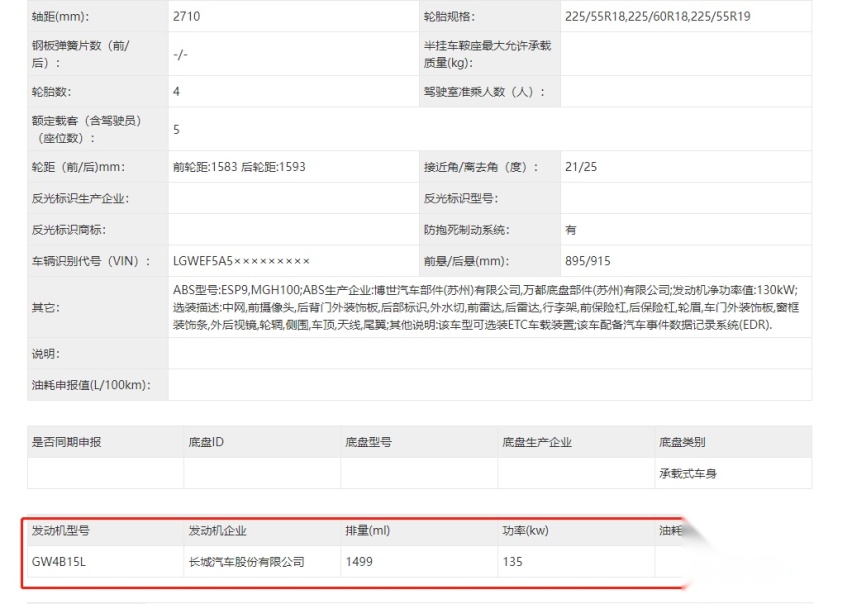Click the 轮距 (前/后)mm label
Screen dimensions: 852x604
point(78,167)
